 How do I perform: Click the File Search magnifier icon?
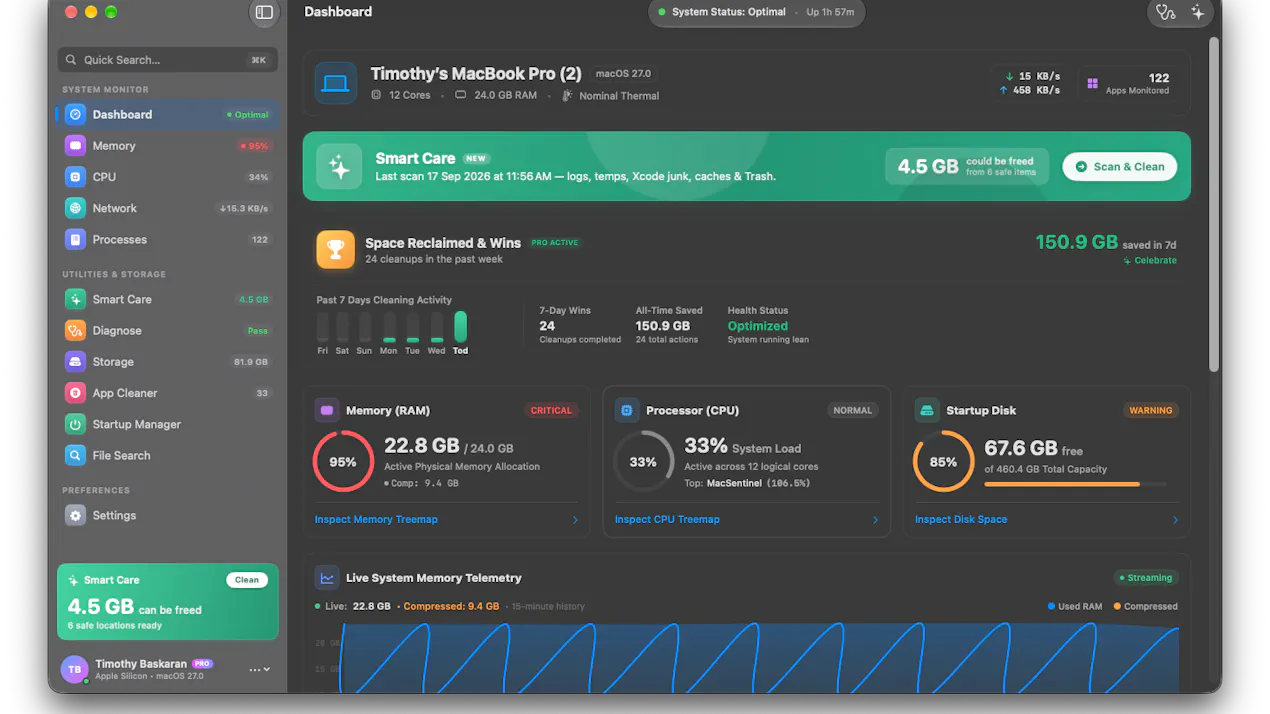click(75, 455)
